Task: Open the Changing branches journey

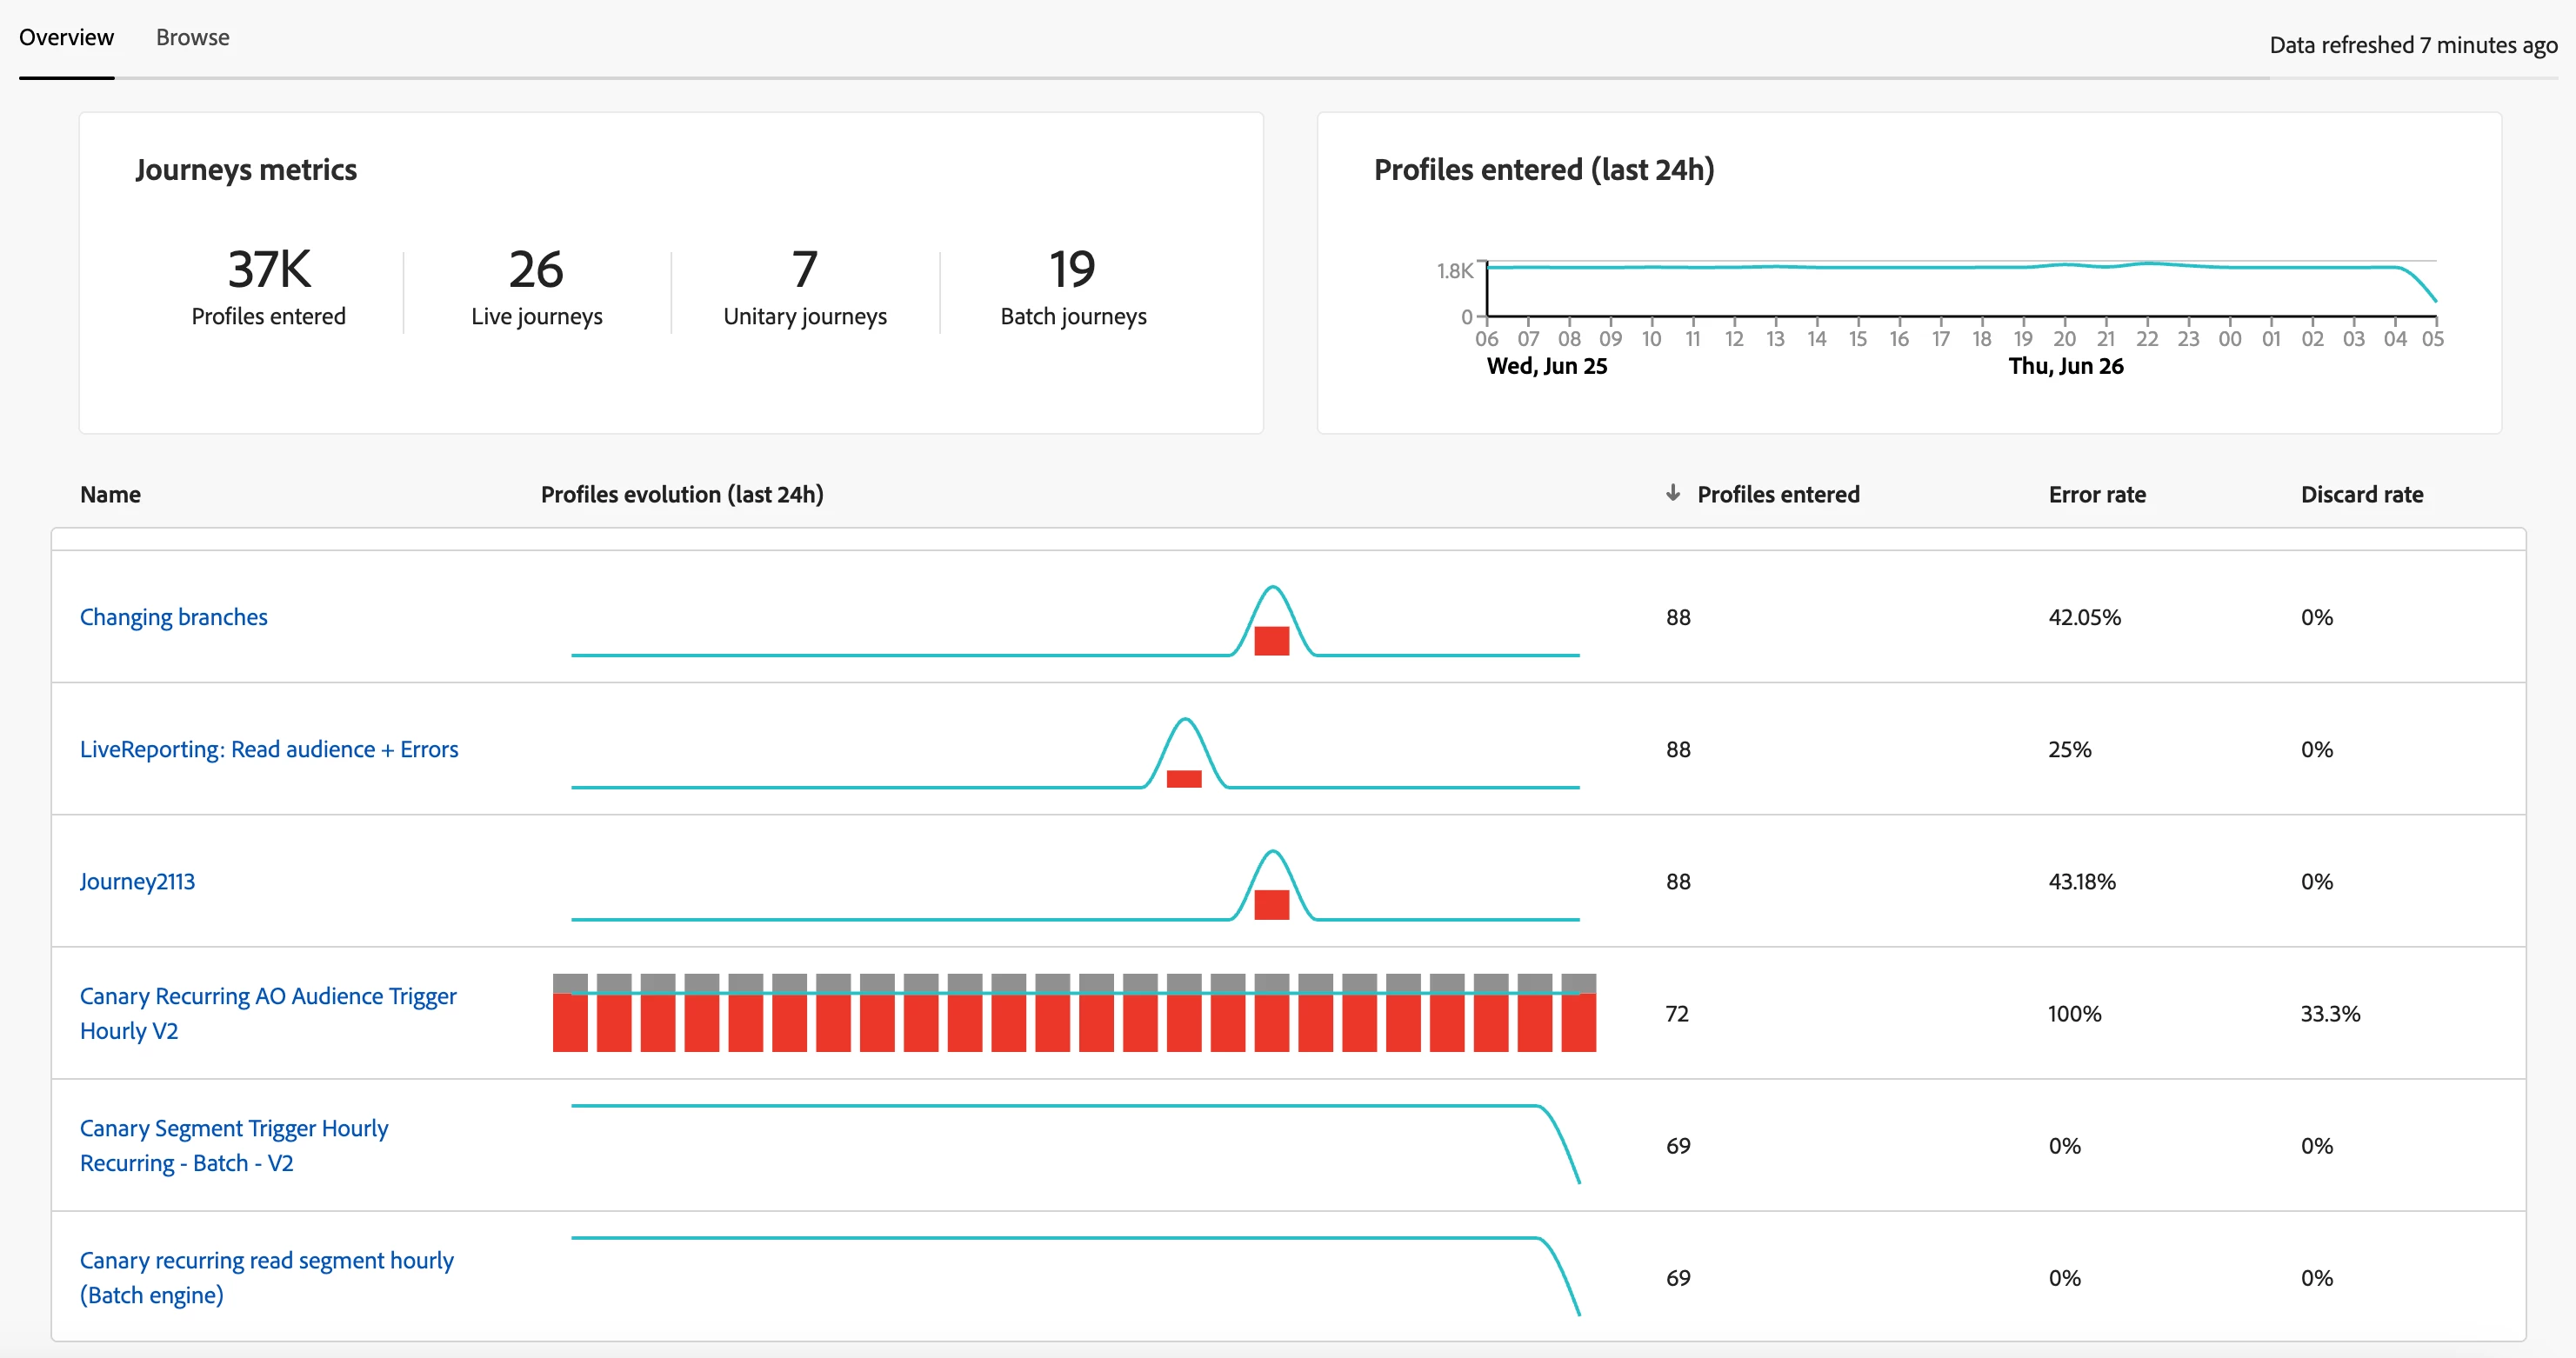Action: point(174,617)
